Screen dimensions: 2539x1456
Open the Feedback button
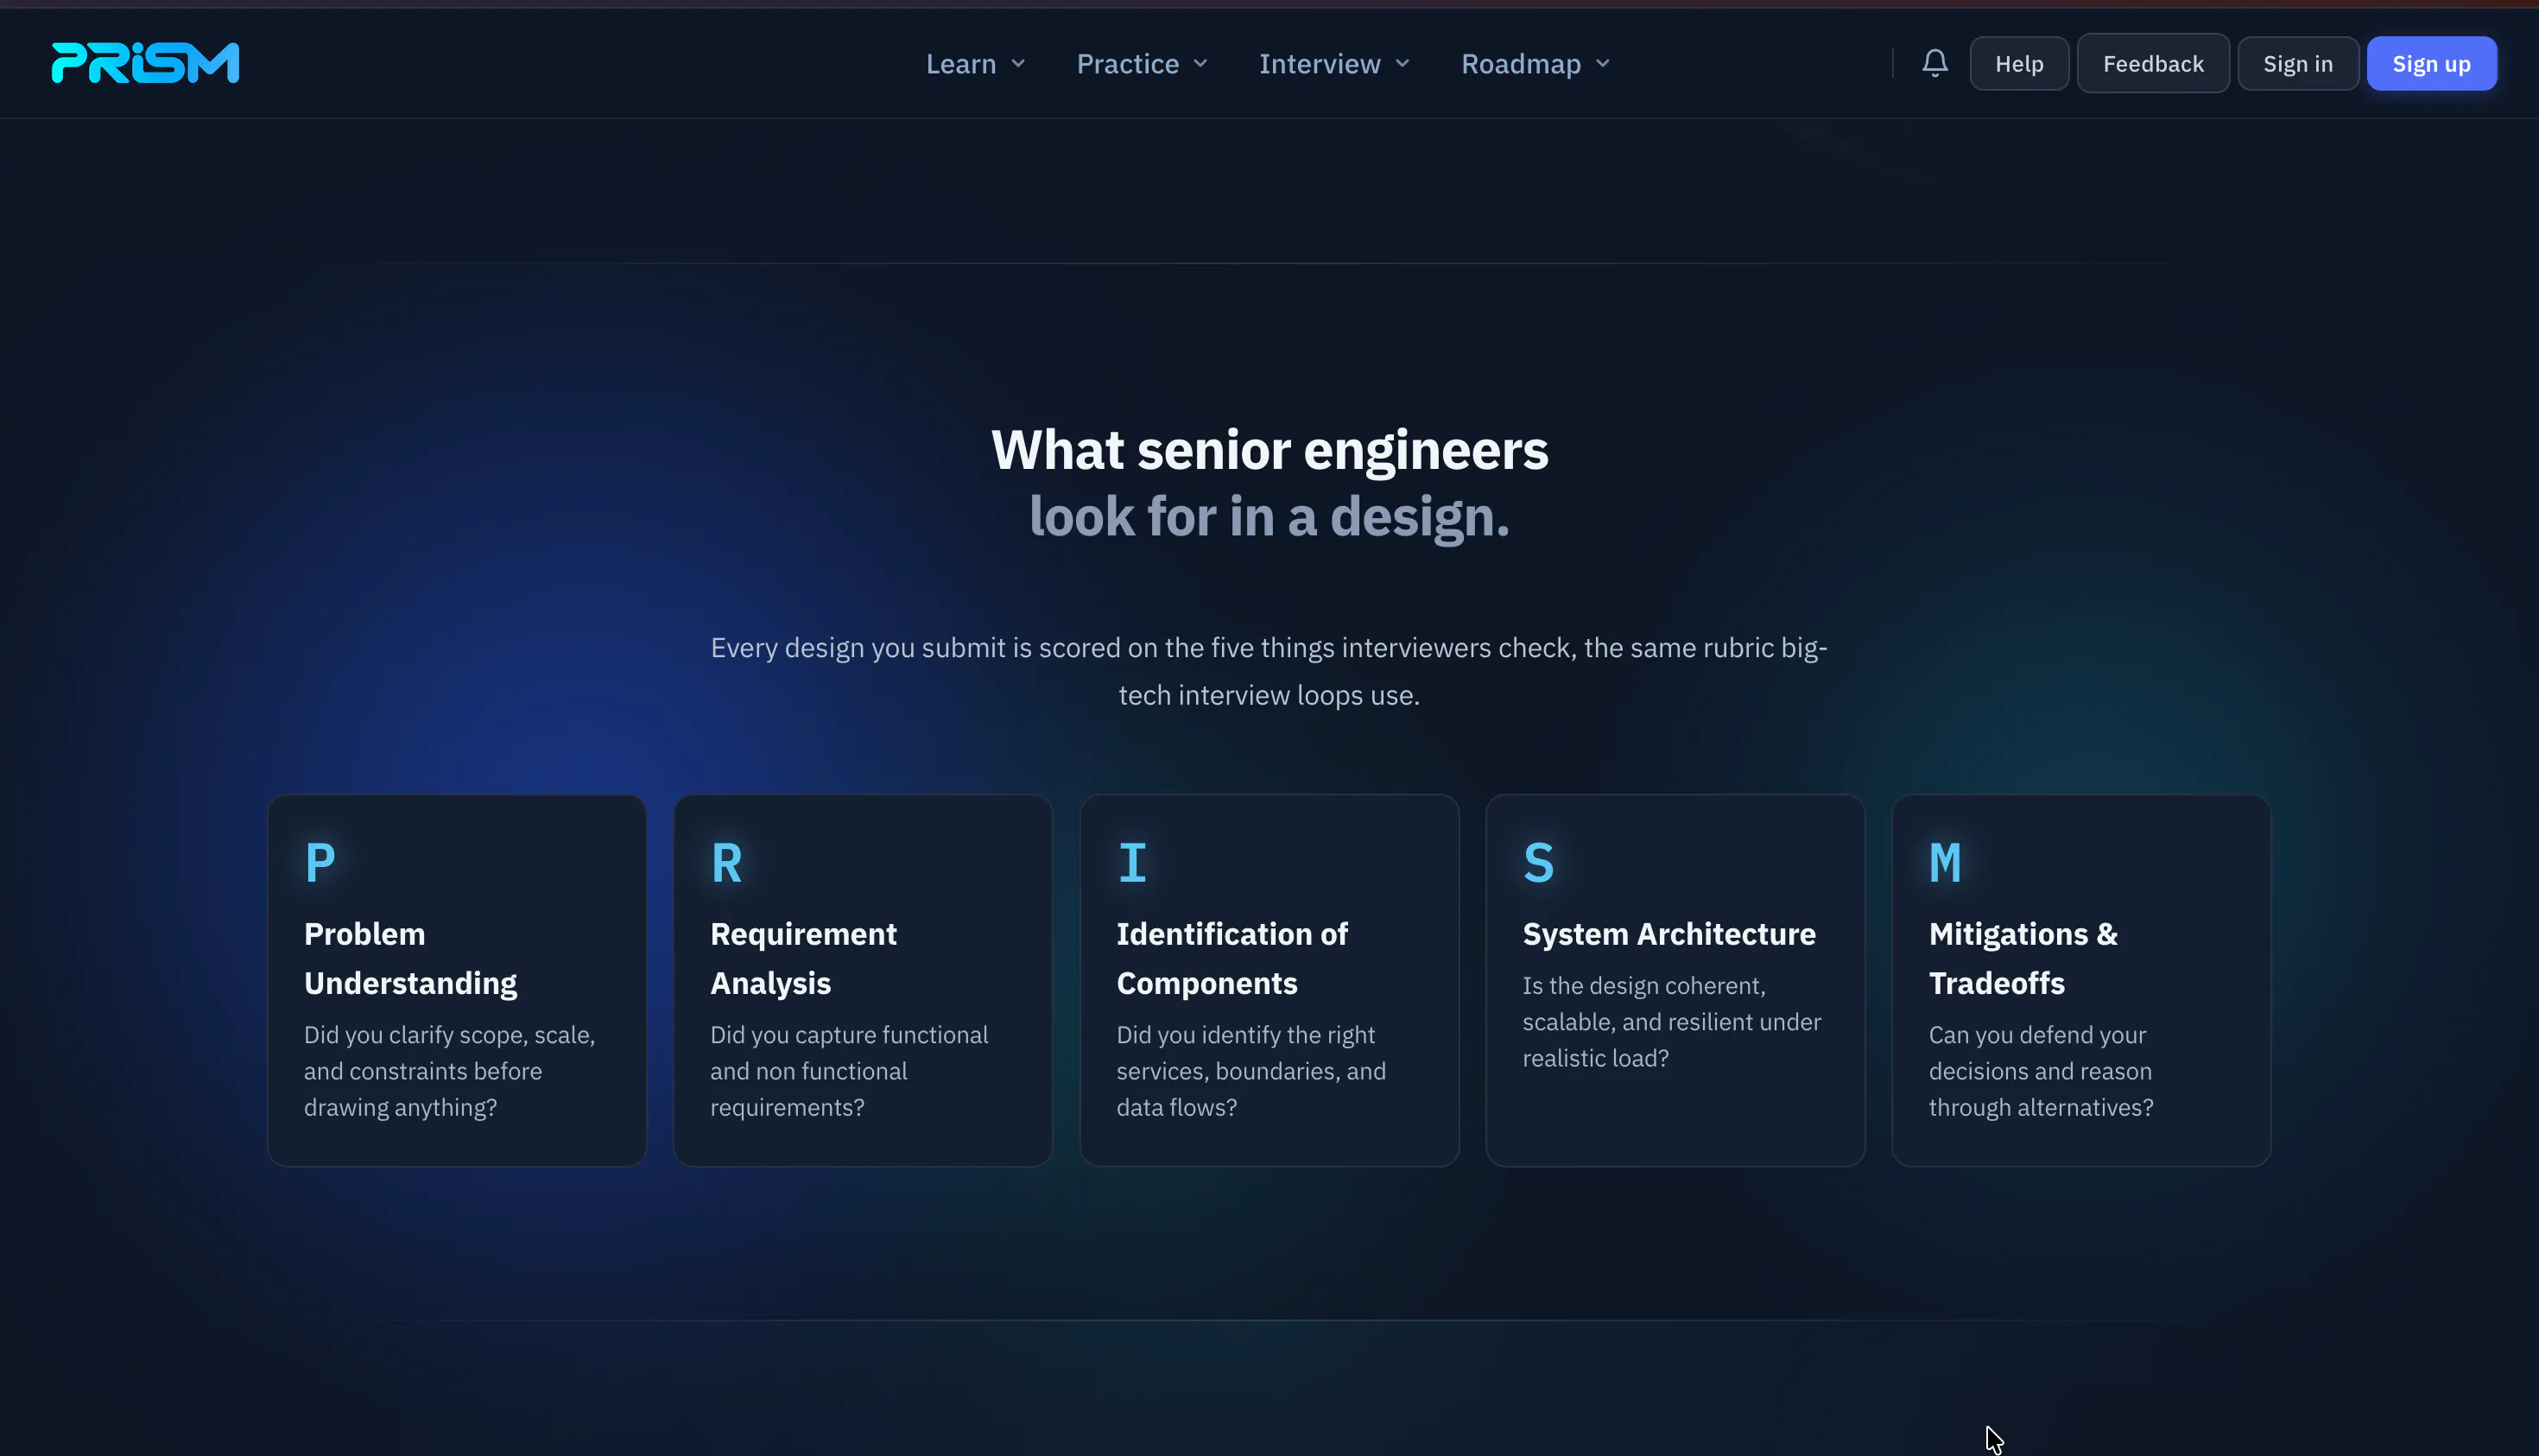click(x=2152, y=64)
